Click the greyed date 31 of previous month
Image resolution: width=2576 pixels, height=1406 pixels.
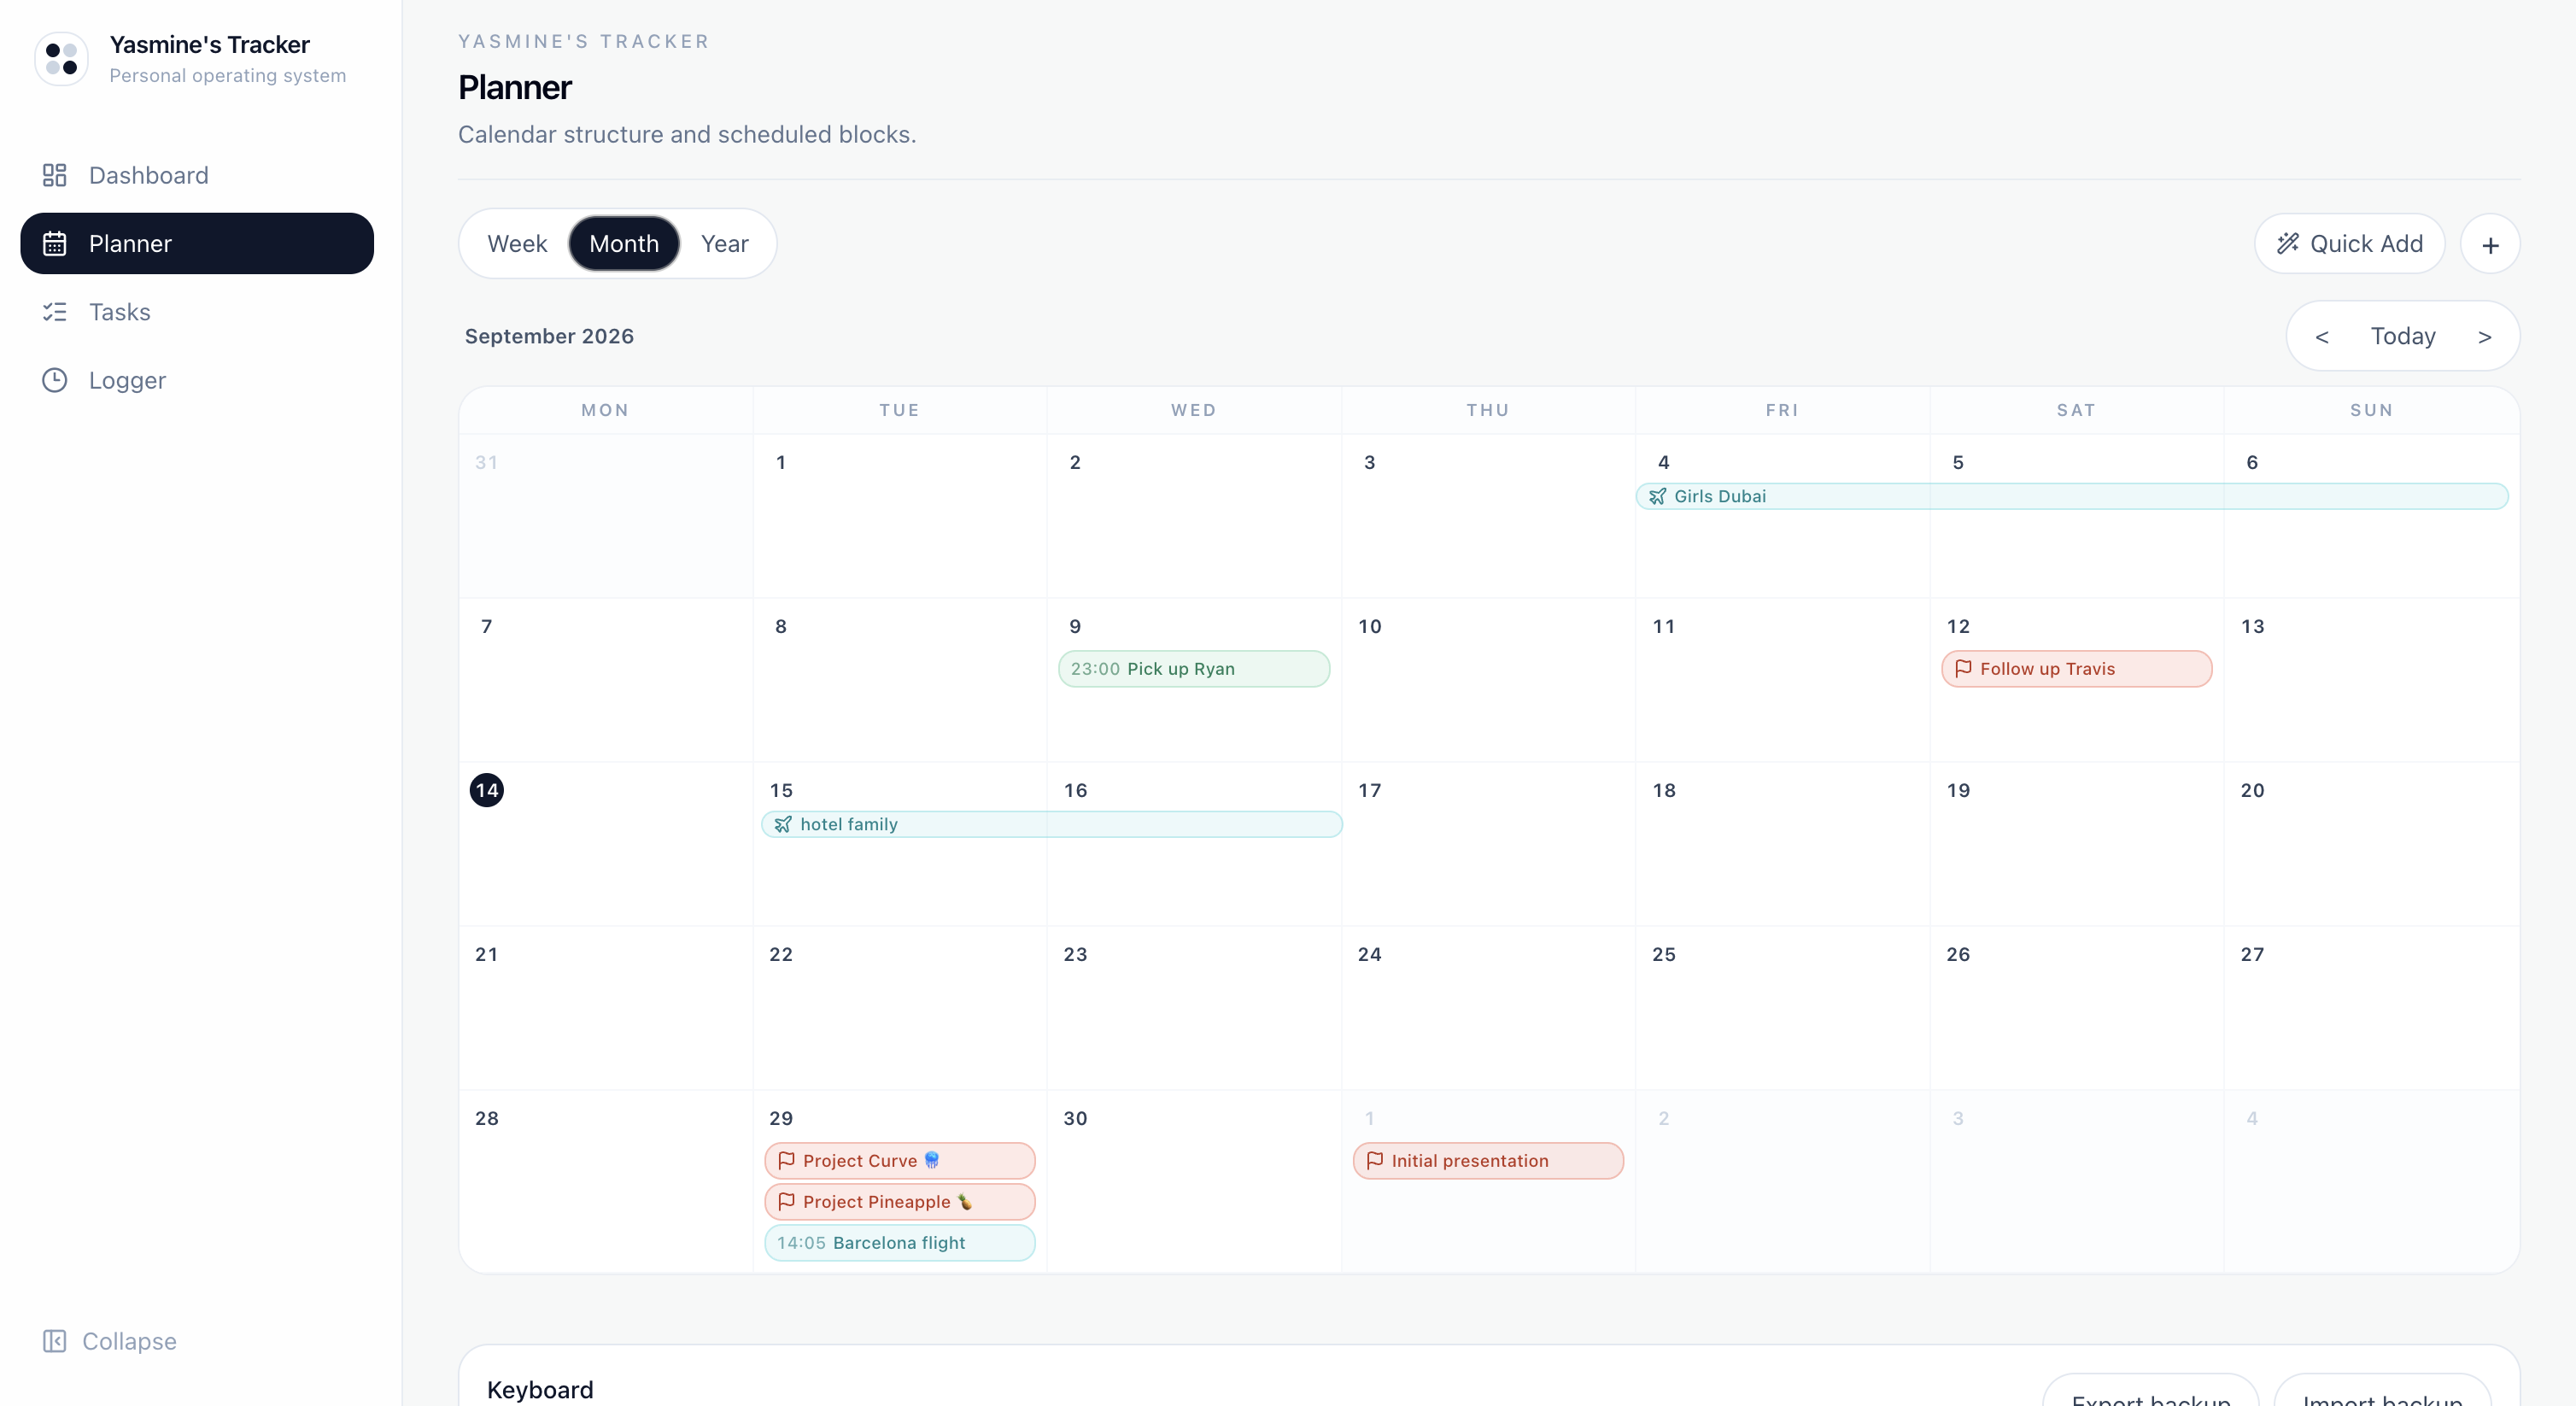tap(486, 462)
